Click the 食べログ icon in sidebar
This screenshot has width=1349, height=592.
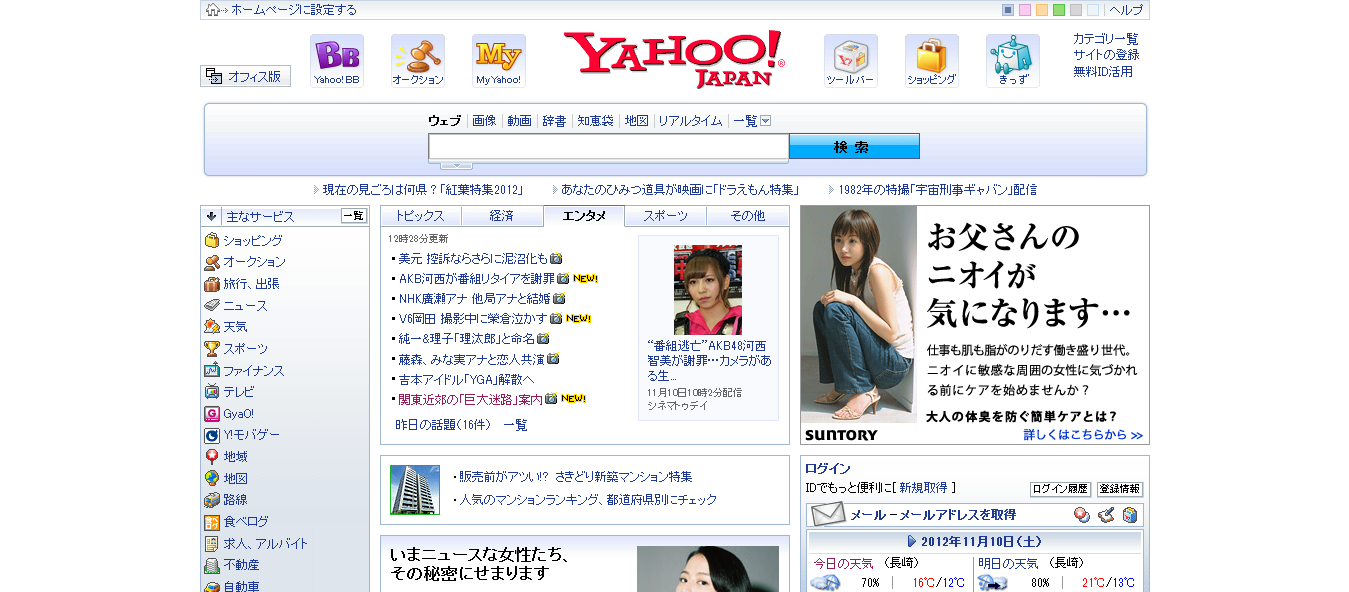[x=212, y=522]
